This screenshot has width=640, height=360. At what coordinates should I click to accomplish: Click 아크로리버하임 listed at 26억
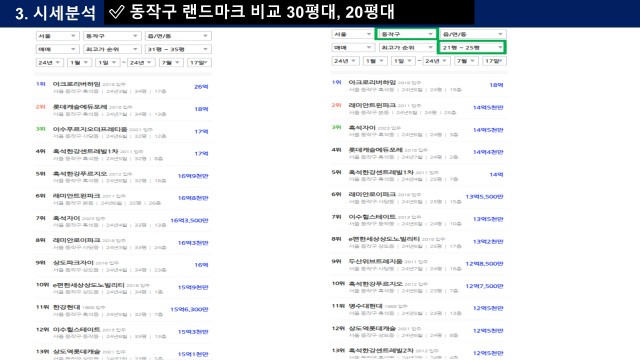(x=76, y=84)
